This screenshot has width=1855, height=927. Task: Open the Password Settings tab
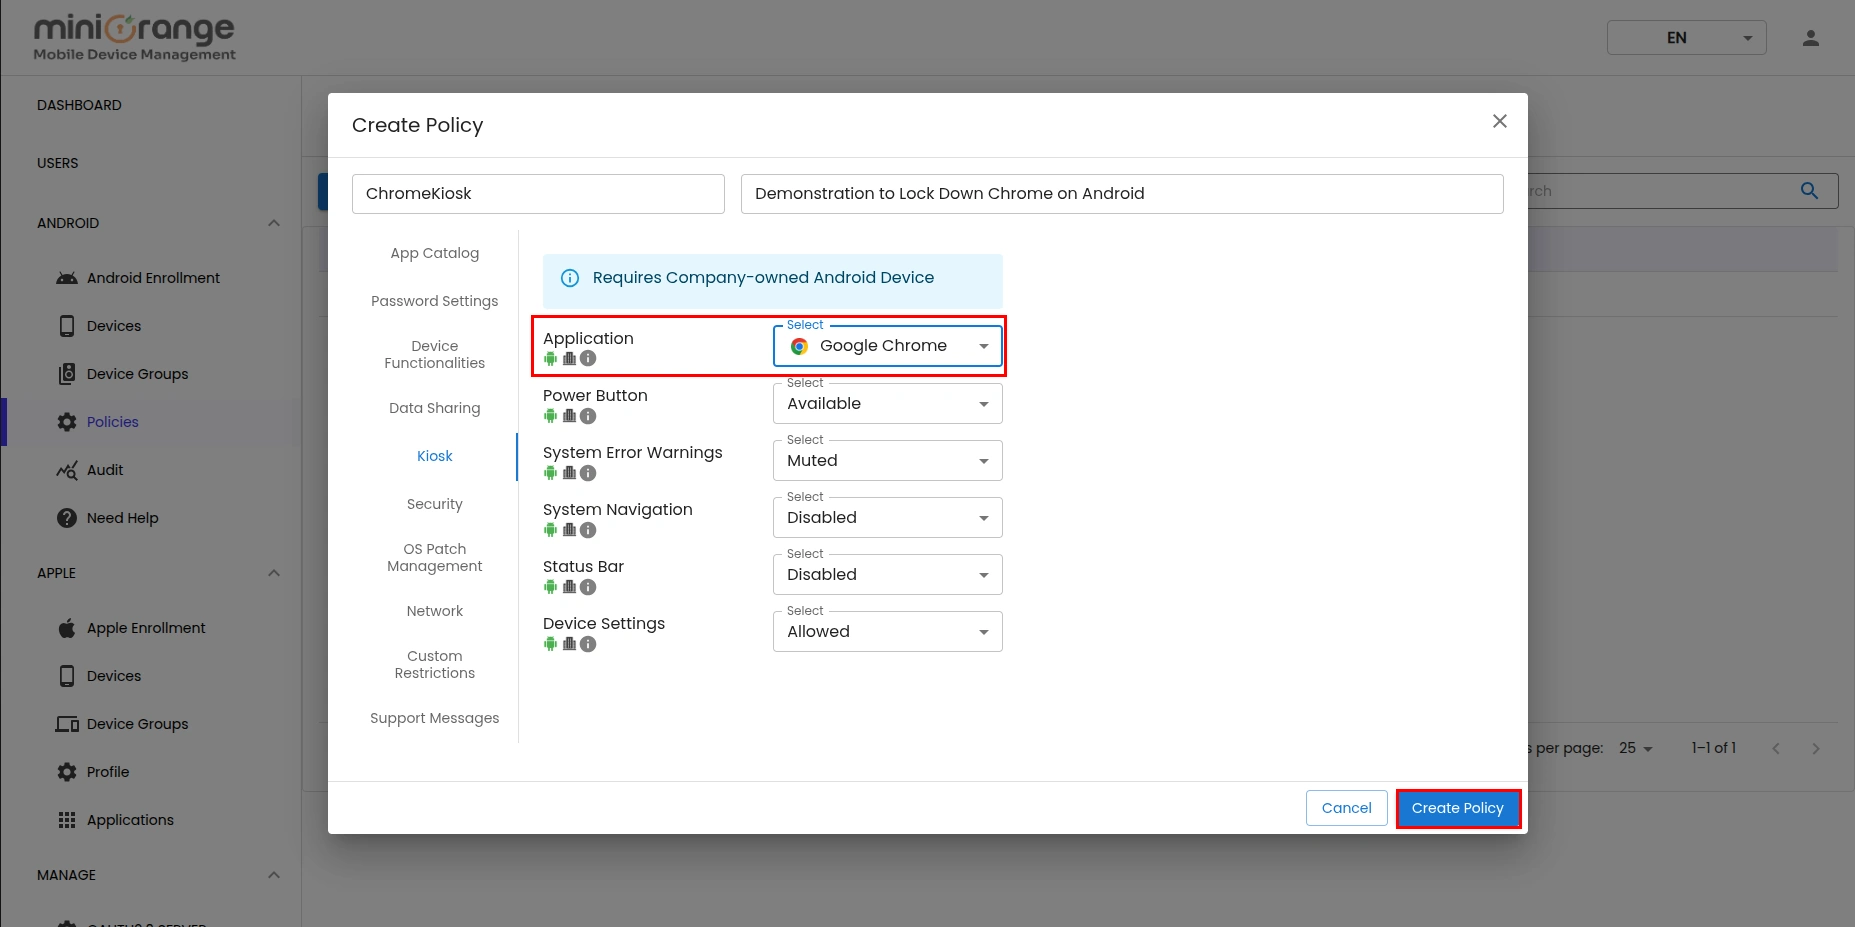point(434,300)
